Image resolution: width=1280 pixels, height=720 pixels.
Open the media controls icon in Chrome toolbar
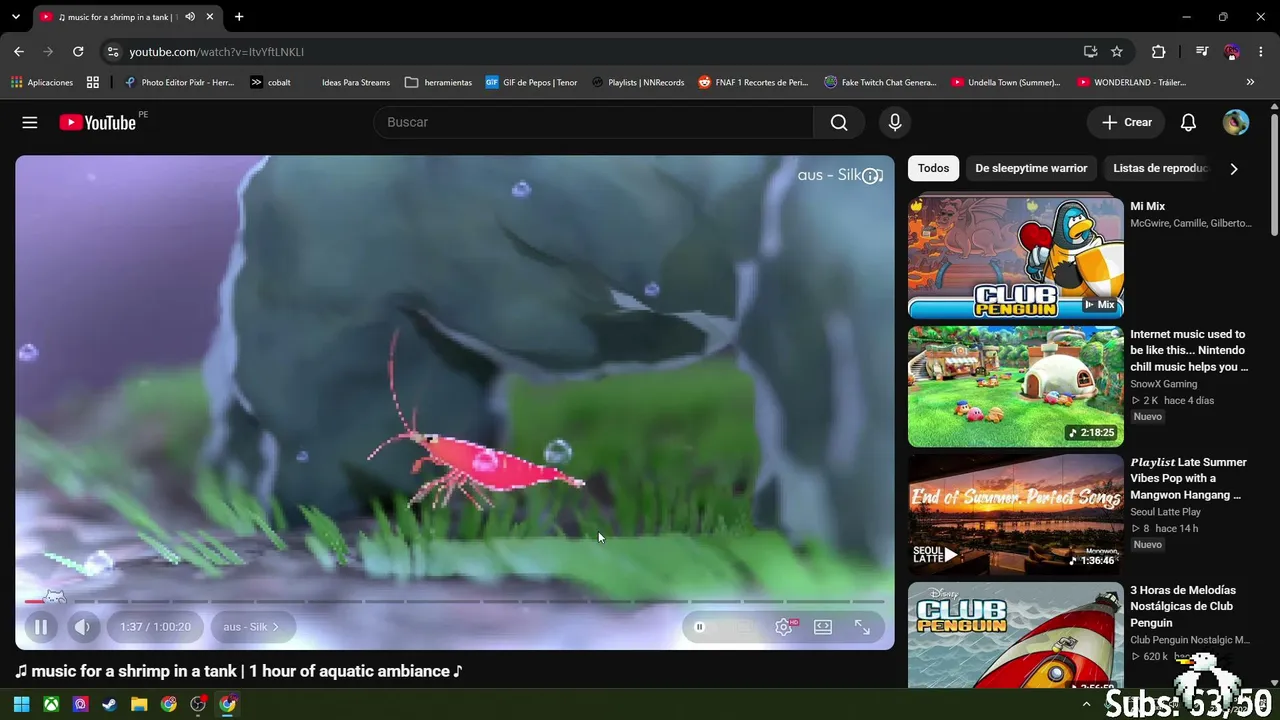coord(1202,52)
